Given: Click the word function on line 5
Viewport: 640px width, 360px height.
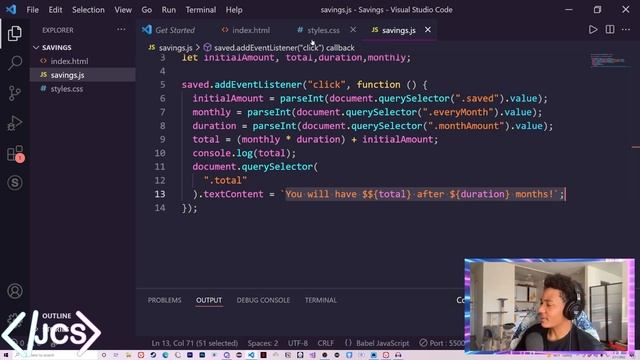Looking at the screenshot, I should 378,84.
